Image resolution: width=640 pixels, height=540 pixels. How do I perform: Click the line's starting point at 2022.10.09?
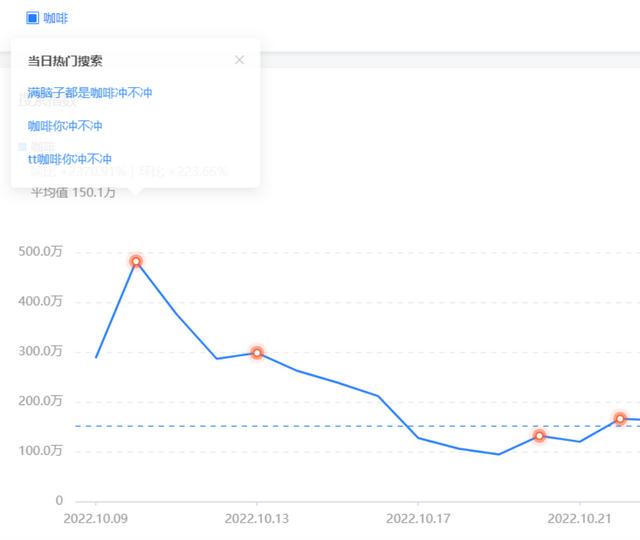[x=96, y=357]
